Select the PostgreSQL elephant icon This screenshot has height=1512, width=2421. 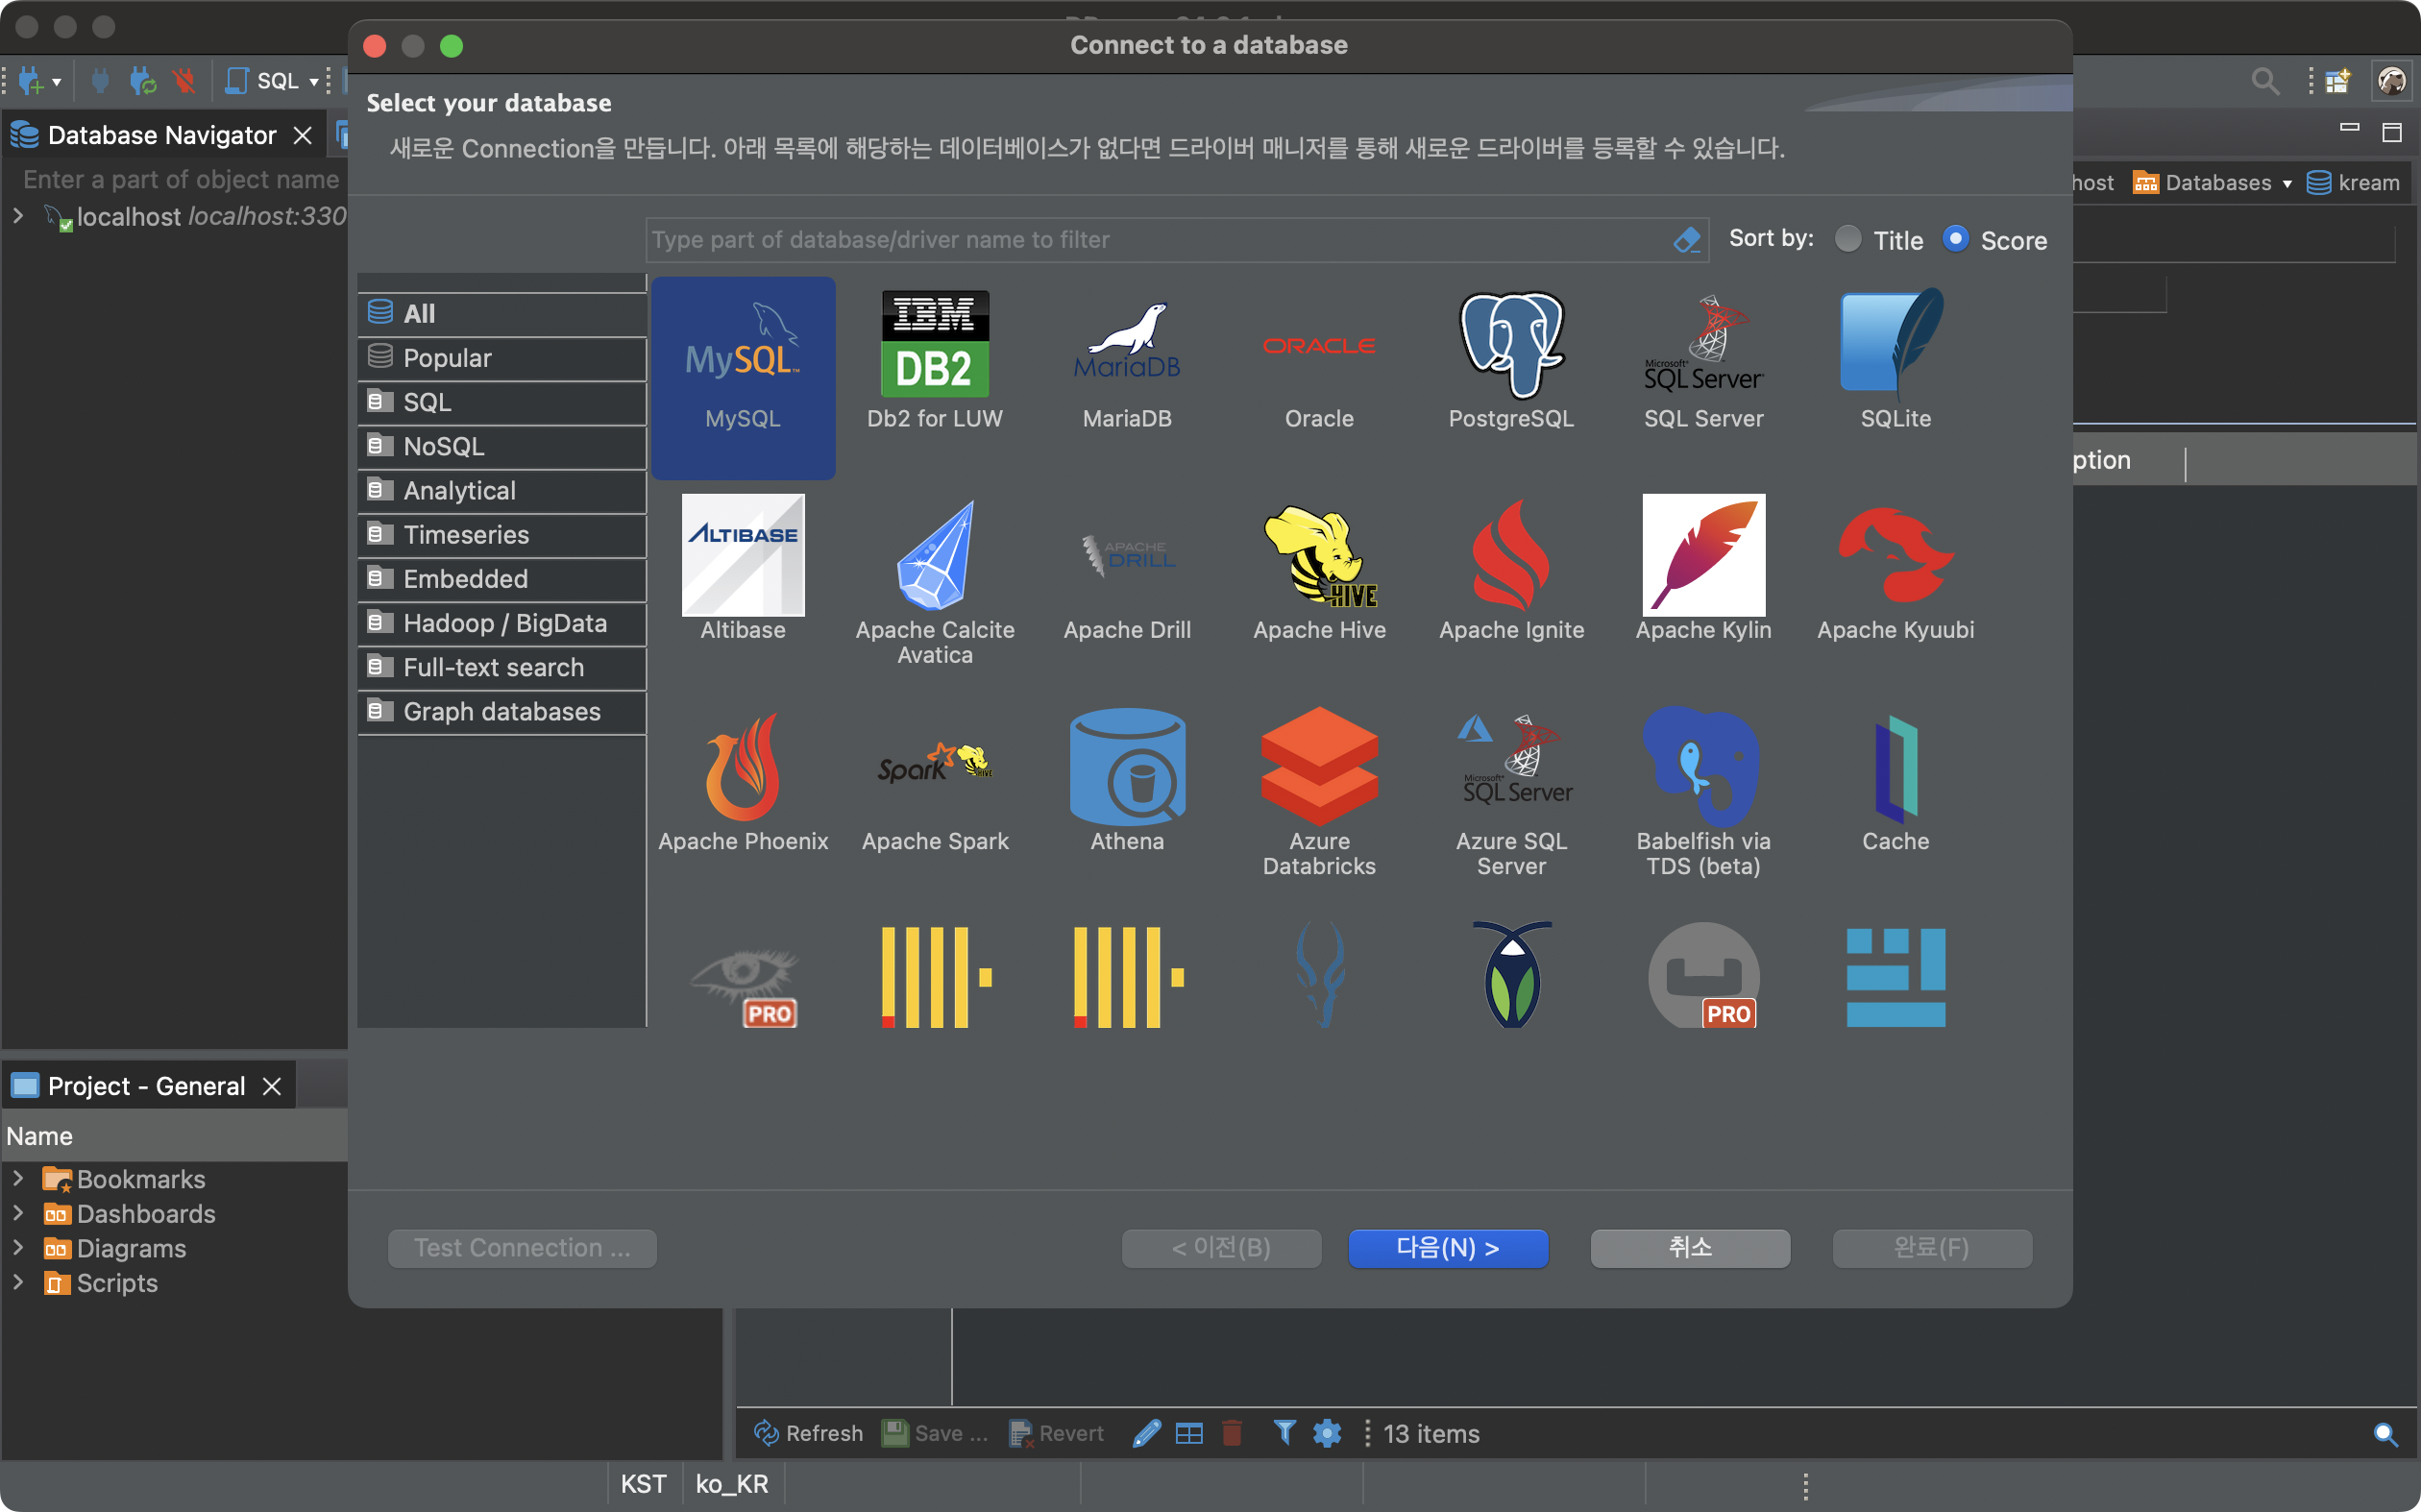point(1511,345)
